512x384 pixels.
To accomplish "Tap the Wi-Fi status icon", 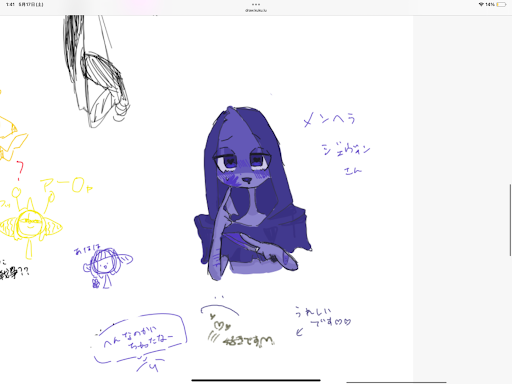I will pos(481,4).
